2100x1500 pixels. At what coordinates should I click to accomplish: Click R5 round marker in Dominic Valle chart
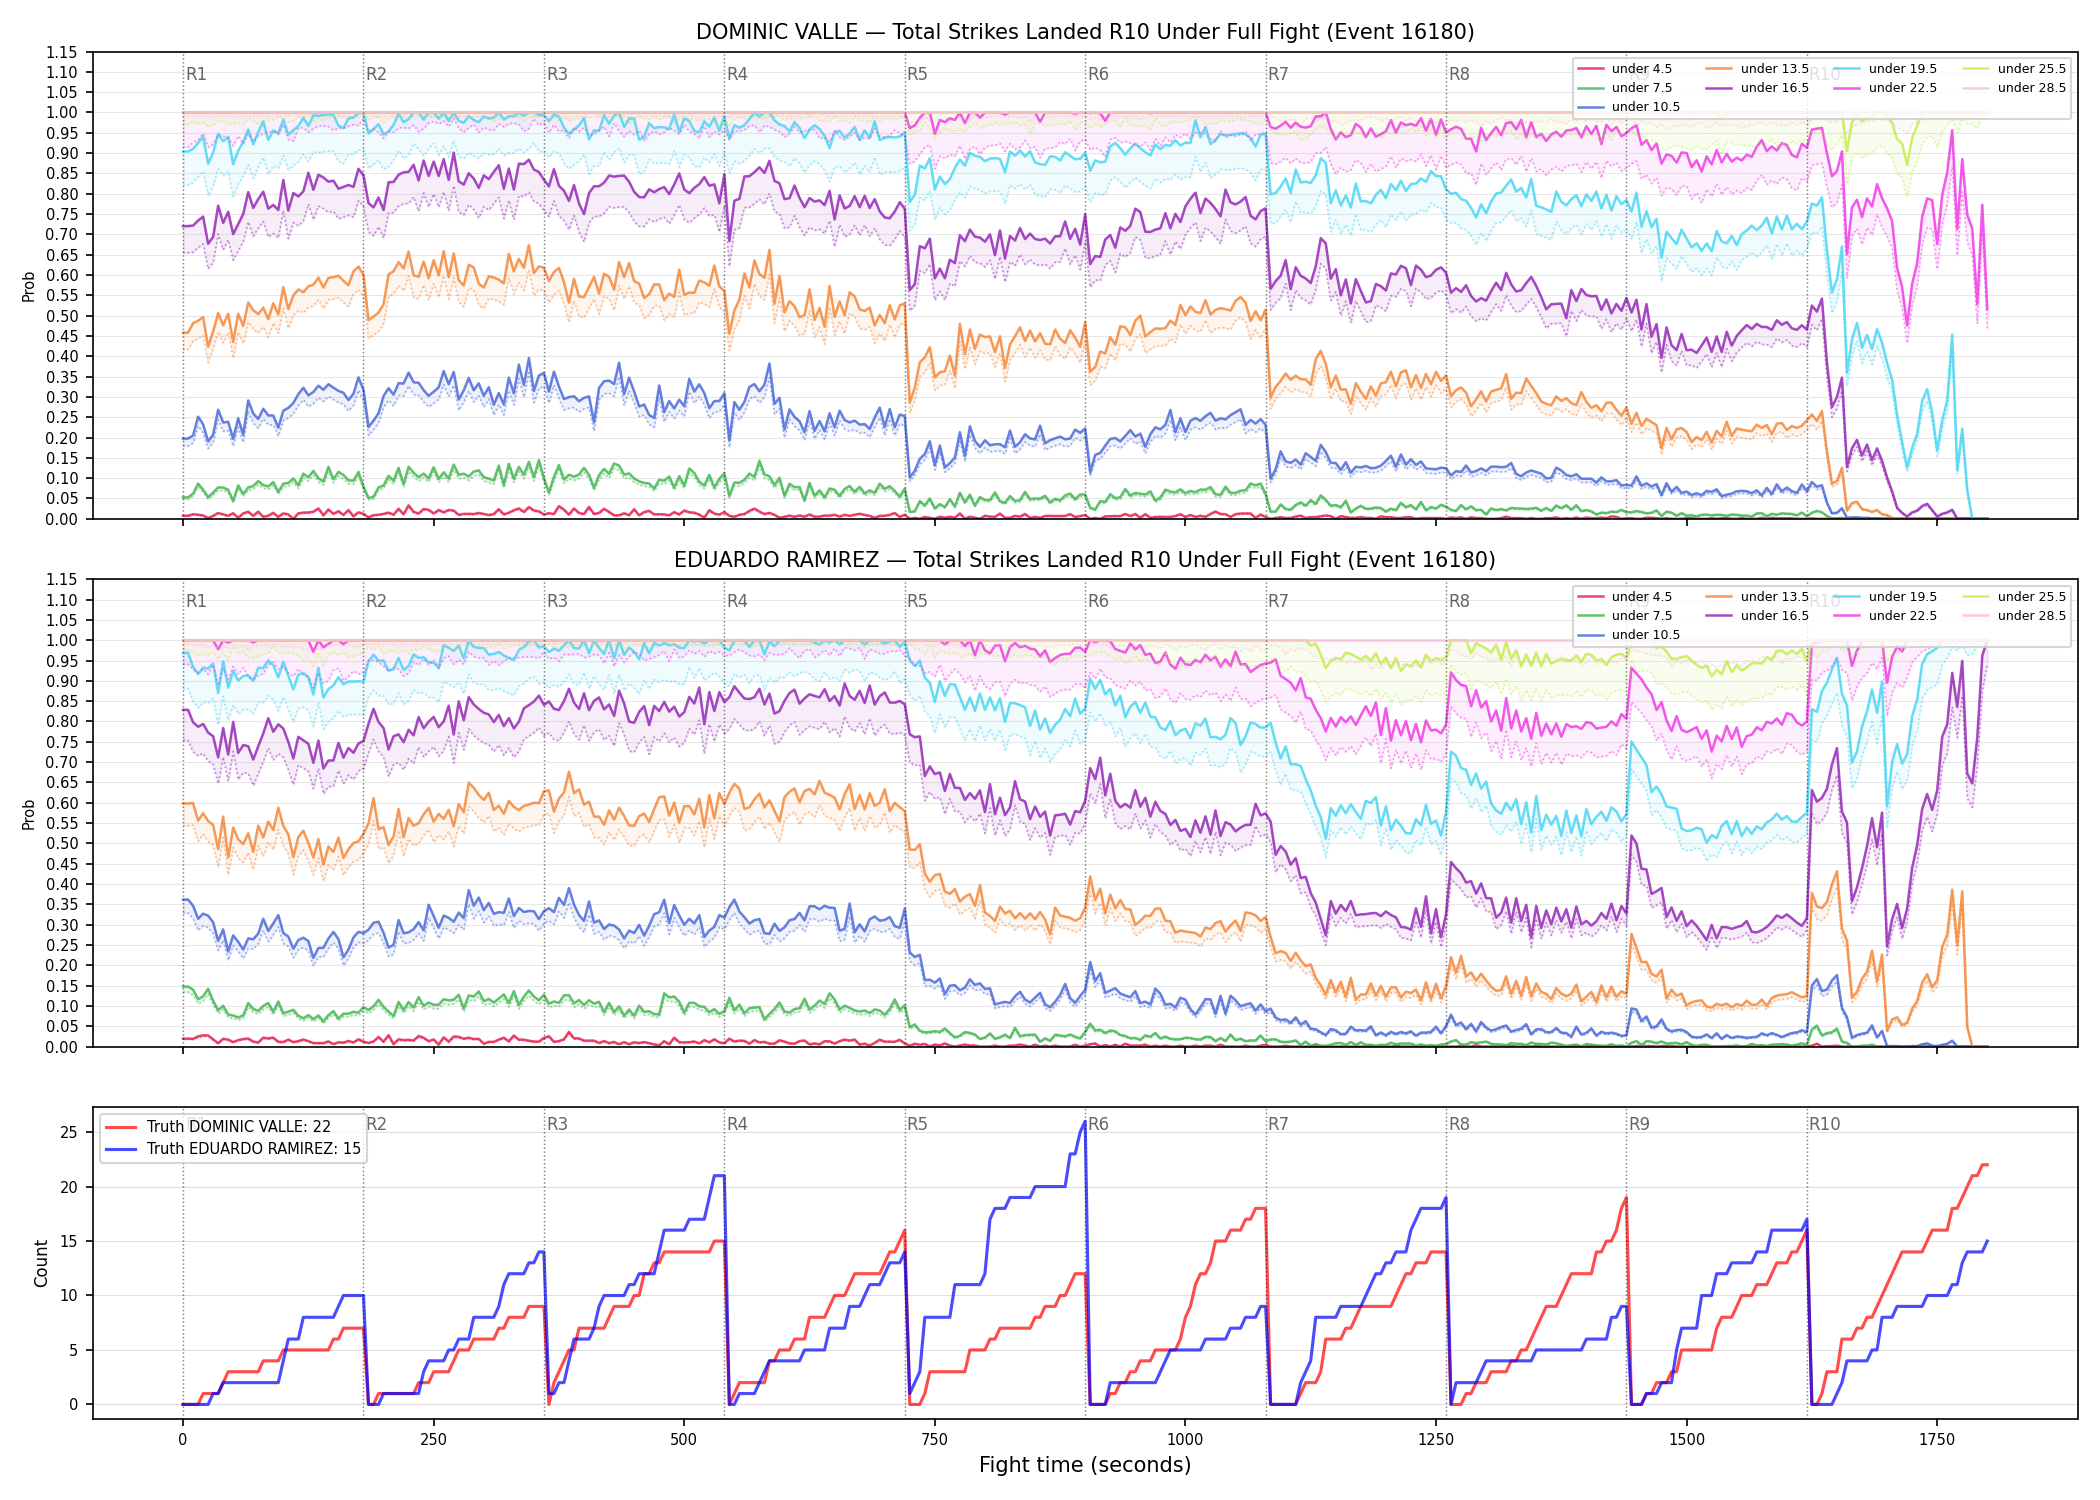917,74
